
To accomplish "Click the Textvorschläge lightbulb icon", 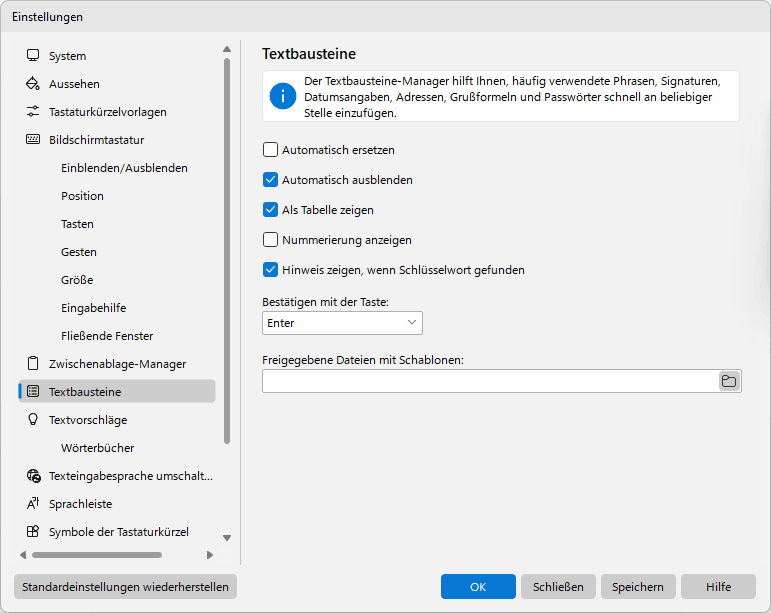I will [33, 419].
